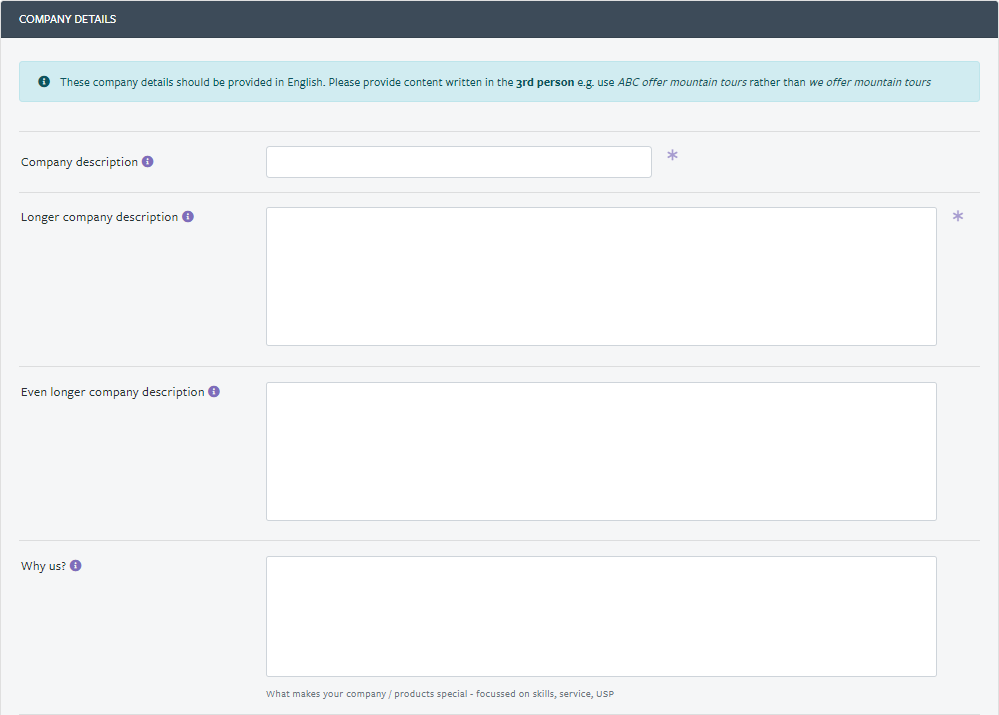Select the 'Longer company description' label
The image size is (999, 715).
pyautogui.click(x=99, y=217)
